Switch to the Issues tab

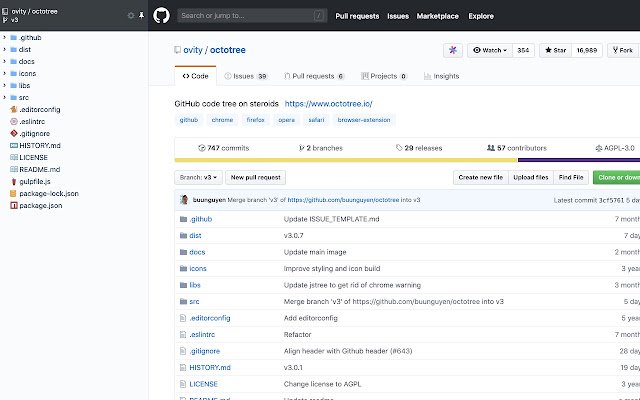(x=246, y=76)
